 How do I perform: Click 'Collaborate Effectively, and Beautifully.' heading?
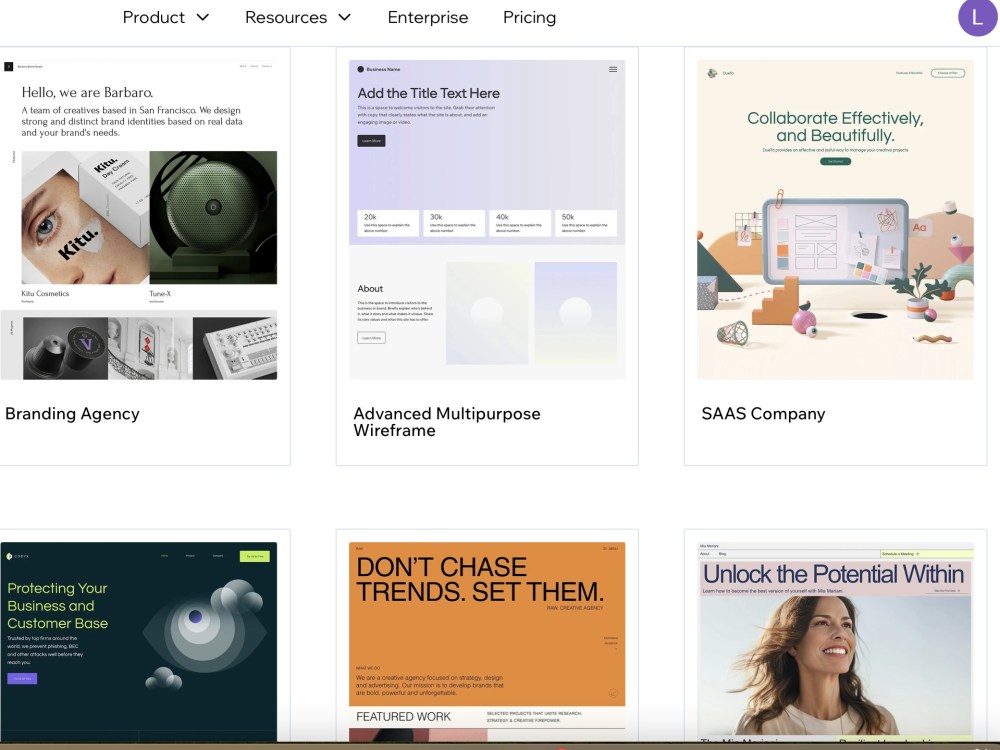835,126
